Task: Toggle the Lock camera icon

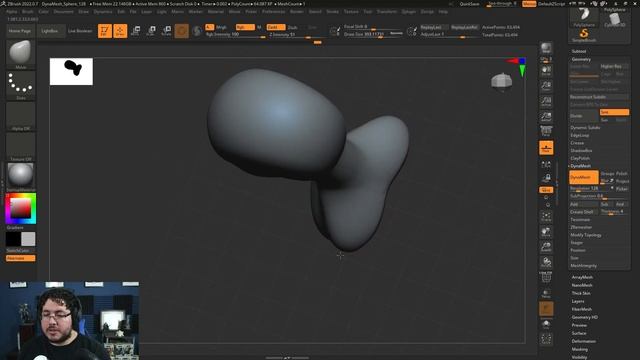Action: point(546,178)
